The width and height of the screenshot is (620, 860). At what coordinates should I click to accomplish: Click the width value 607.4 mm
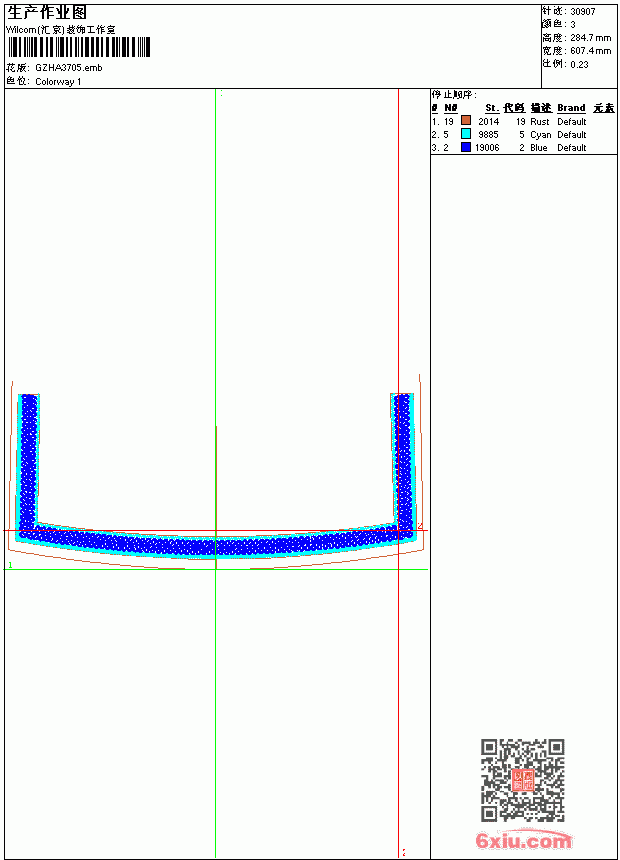pyautogui.click(x=590, y=51)
